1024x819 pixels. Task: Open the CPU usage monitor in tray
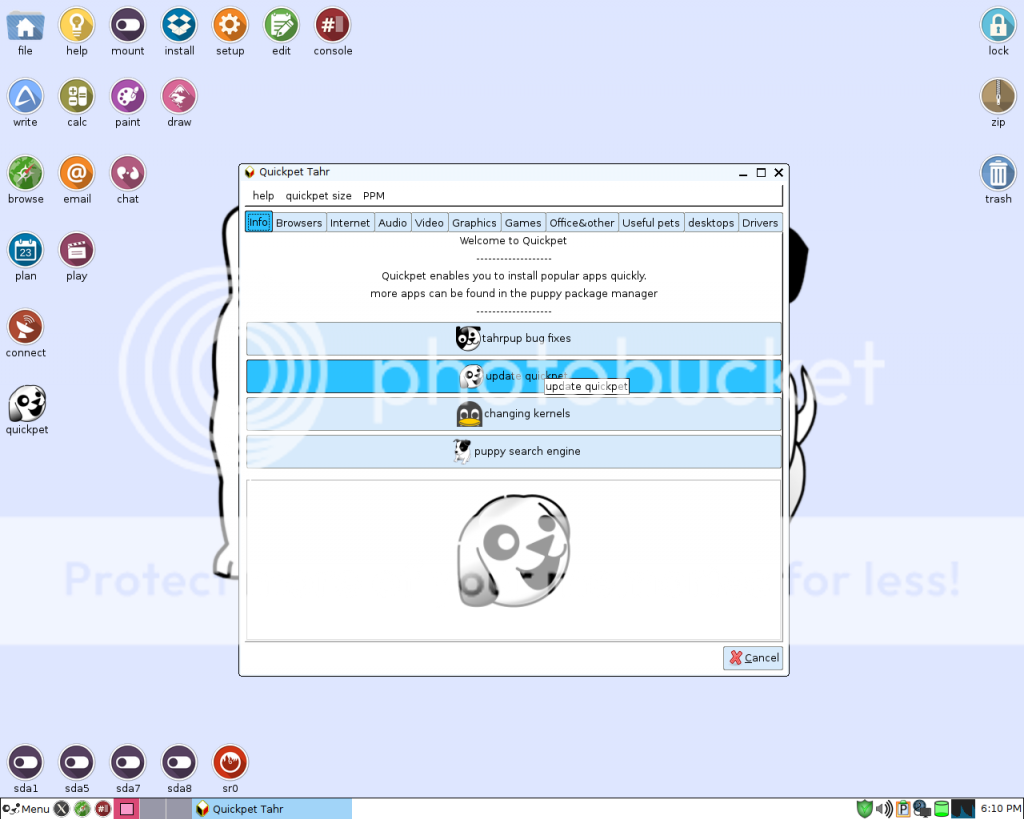[961, 808]
